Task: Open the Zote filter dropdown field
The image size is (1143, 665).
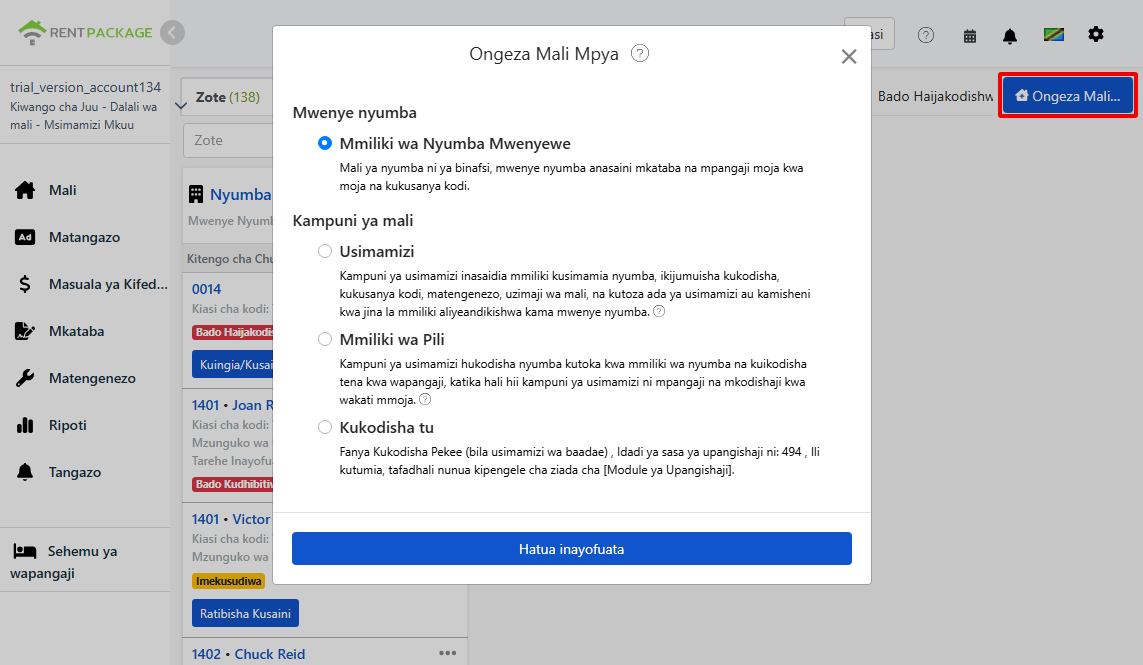Action: click(227, 140)
